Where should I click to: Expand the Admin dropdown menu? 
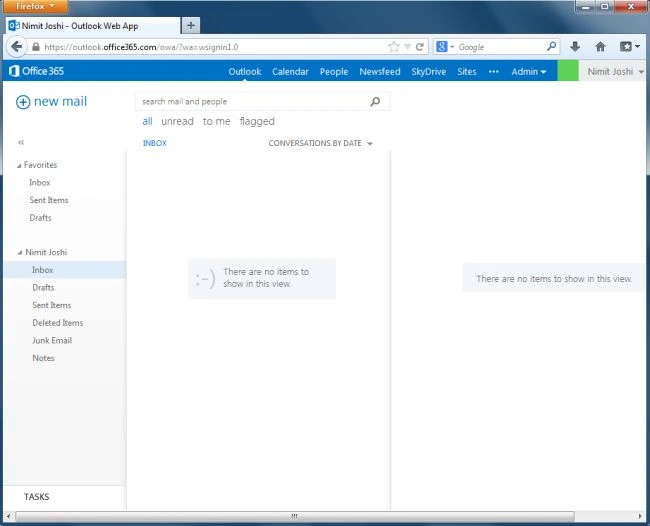pyautogui.click(x=529, y=72)
